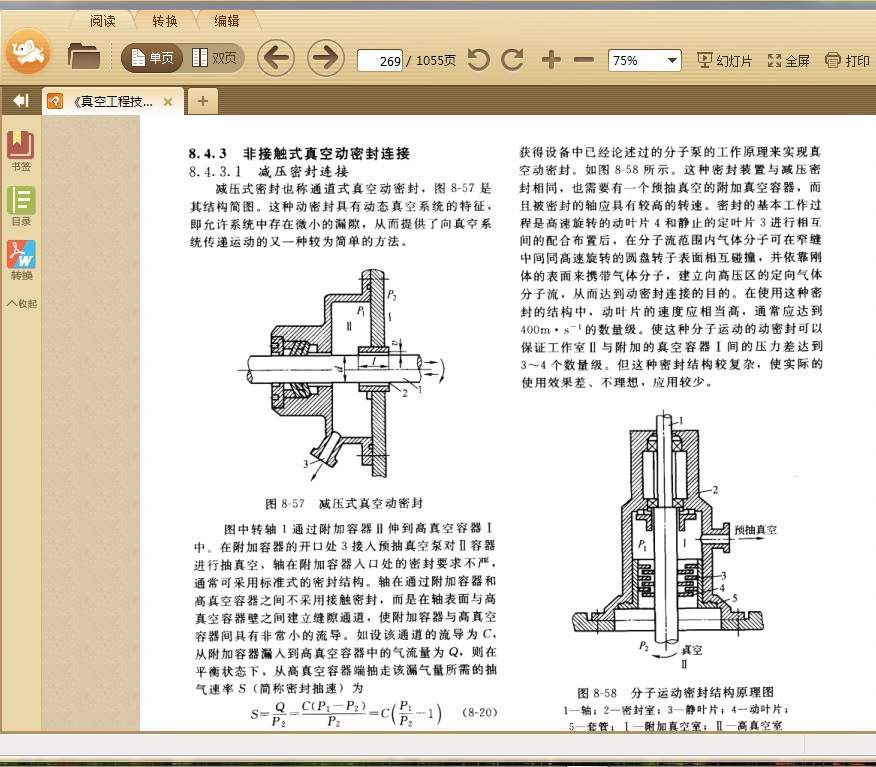Click the heading 8.4.3 非接触式真空动密封连接
The height and width of the screenshot is (767, 876).
click(x=299, y=154)
